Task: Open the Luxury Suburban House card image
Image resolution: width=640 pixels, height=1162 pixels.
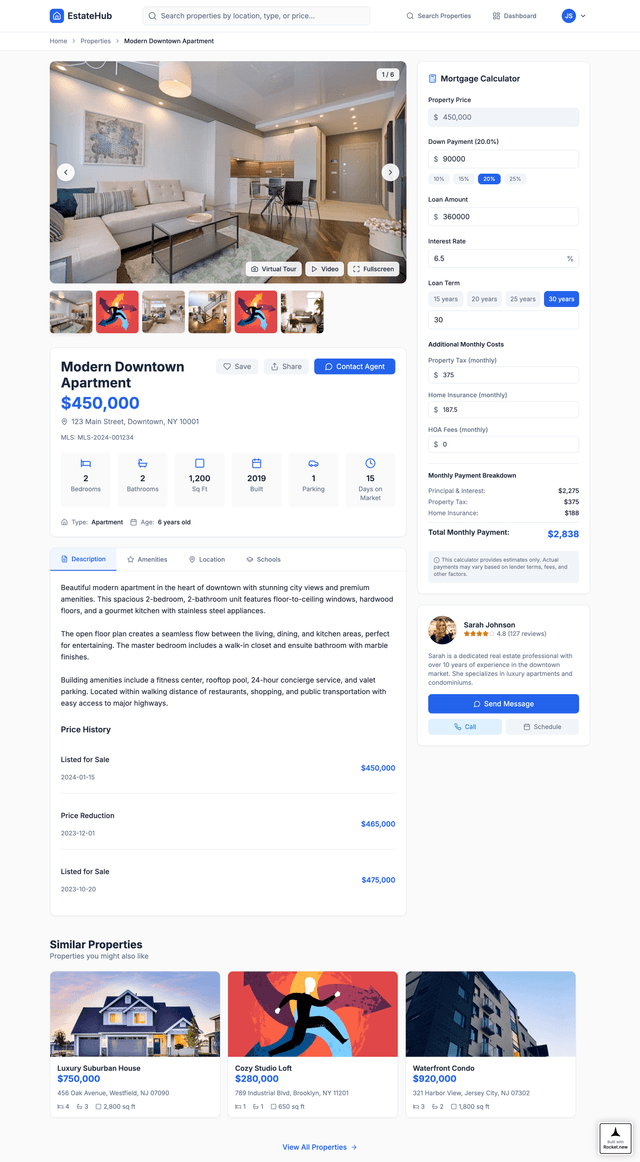Action: pos(135,1014)
